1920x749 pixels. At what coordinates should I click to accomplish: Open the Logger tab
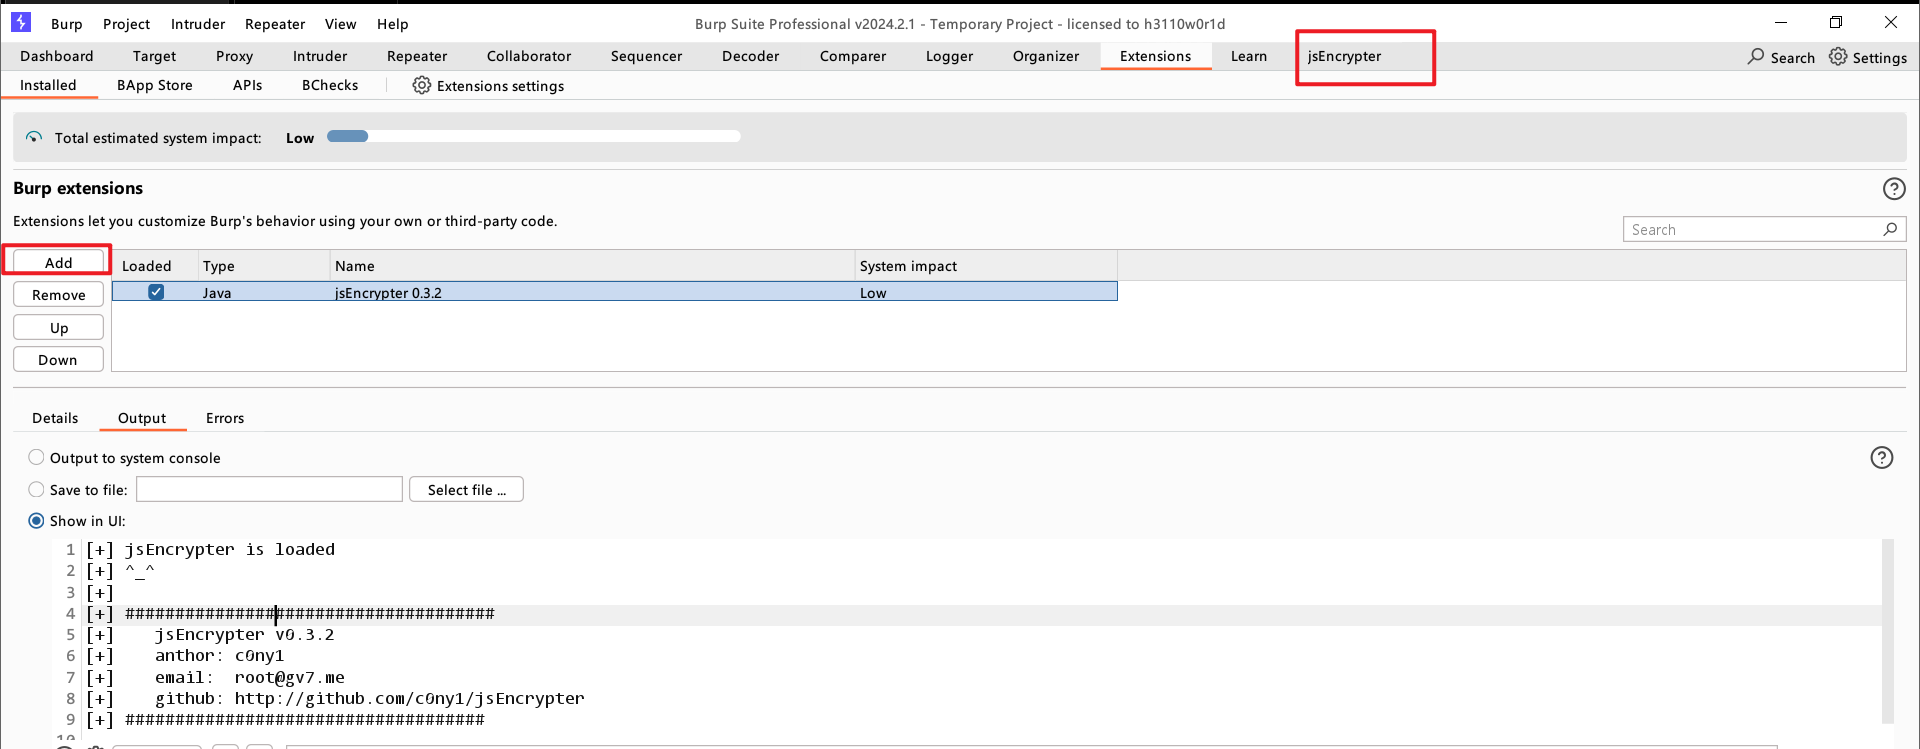(949, 56)
